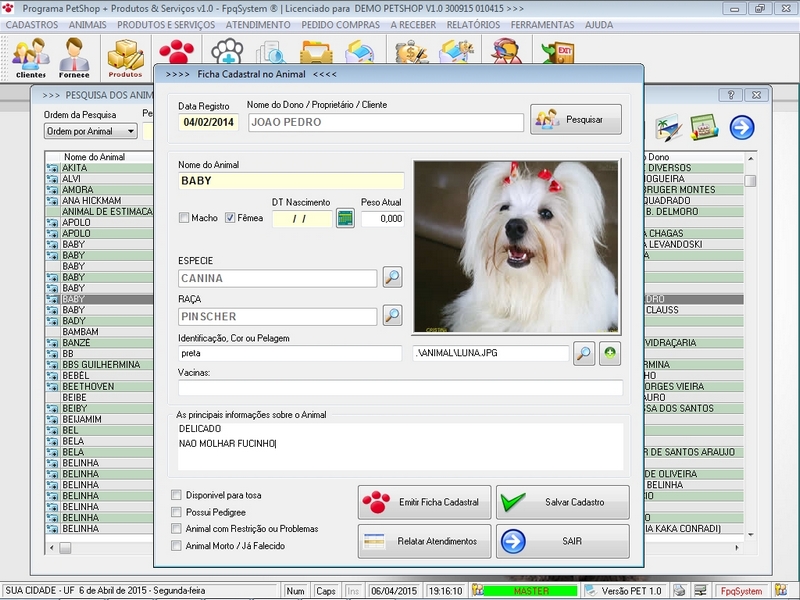The width and height of the screenshot is (800, 600).
Task: Click green plus icon to add photo
Action: pyautogui.click(x=609, y=353)
